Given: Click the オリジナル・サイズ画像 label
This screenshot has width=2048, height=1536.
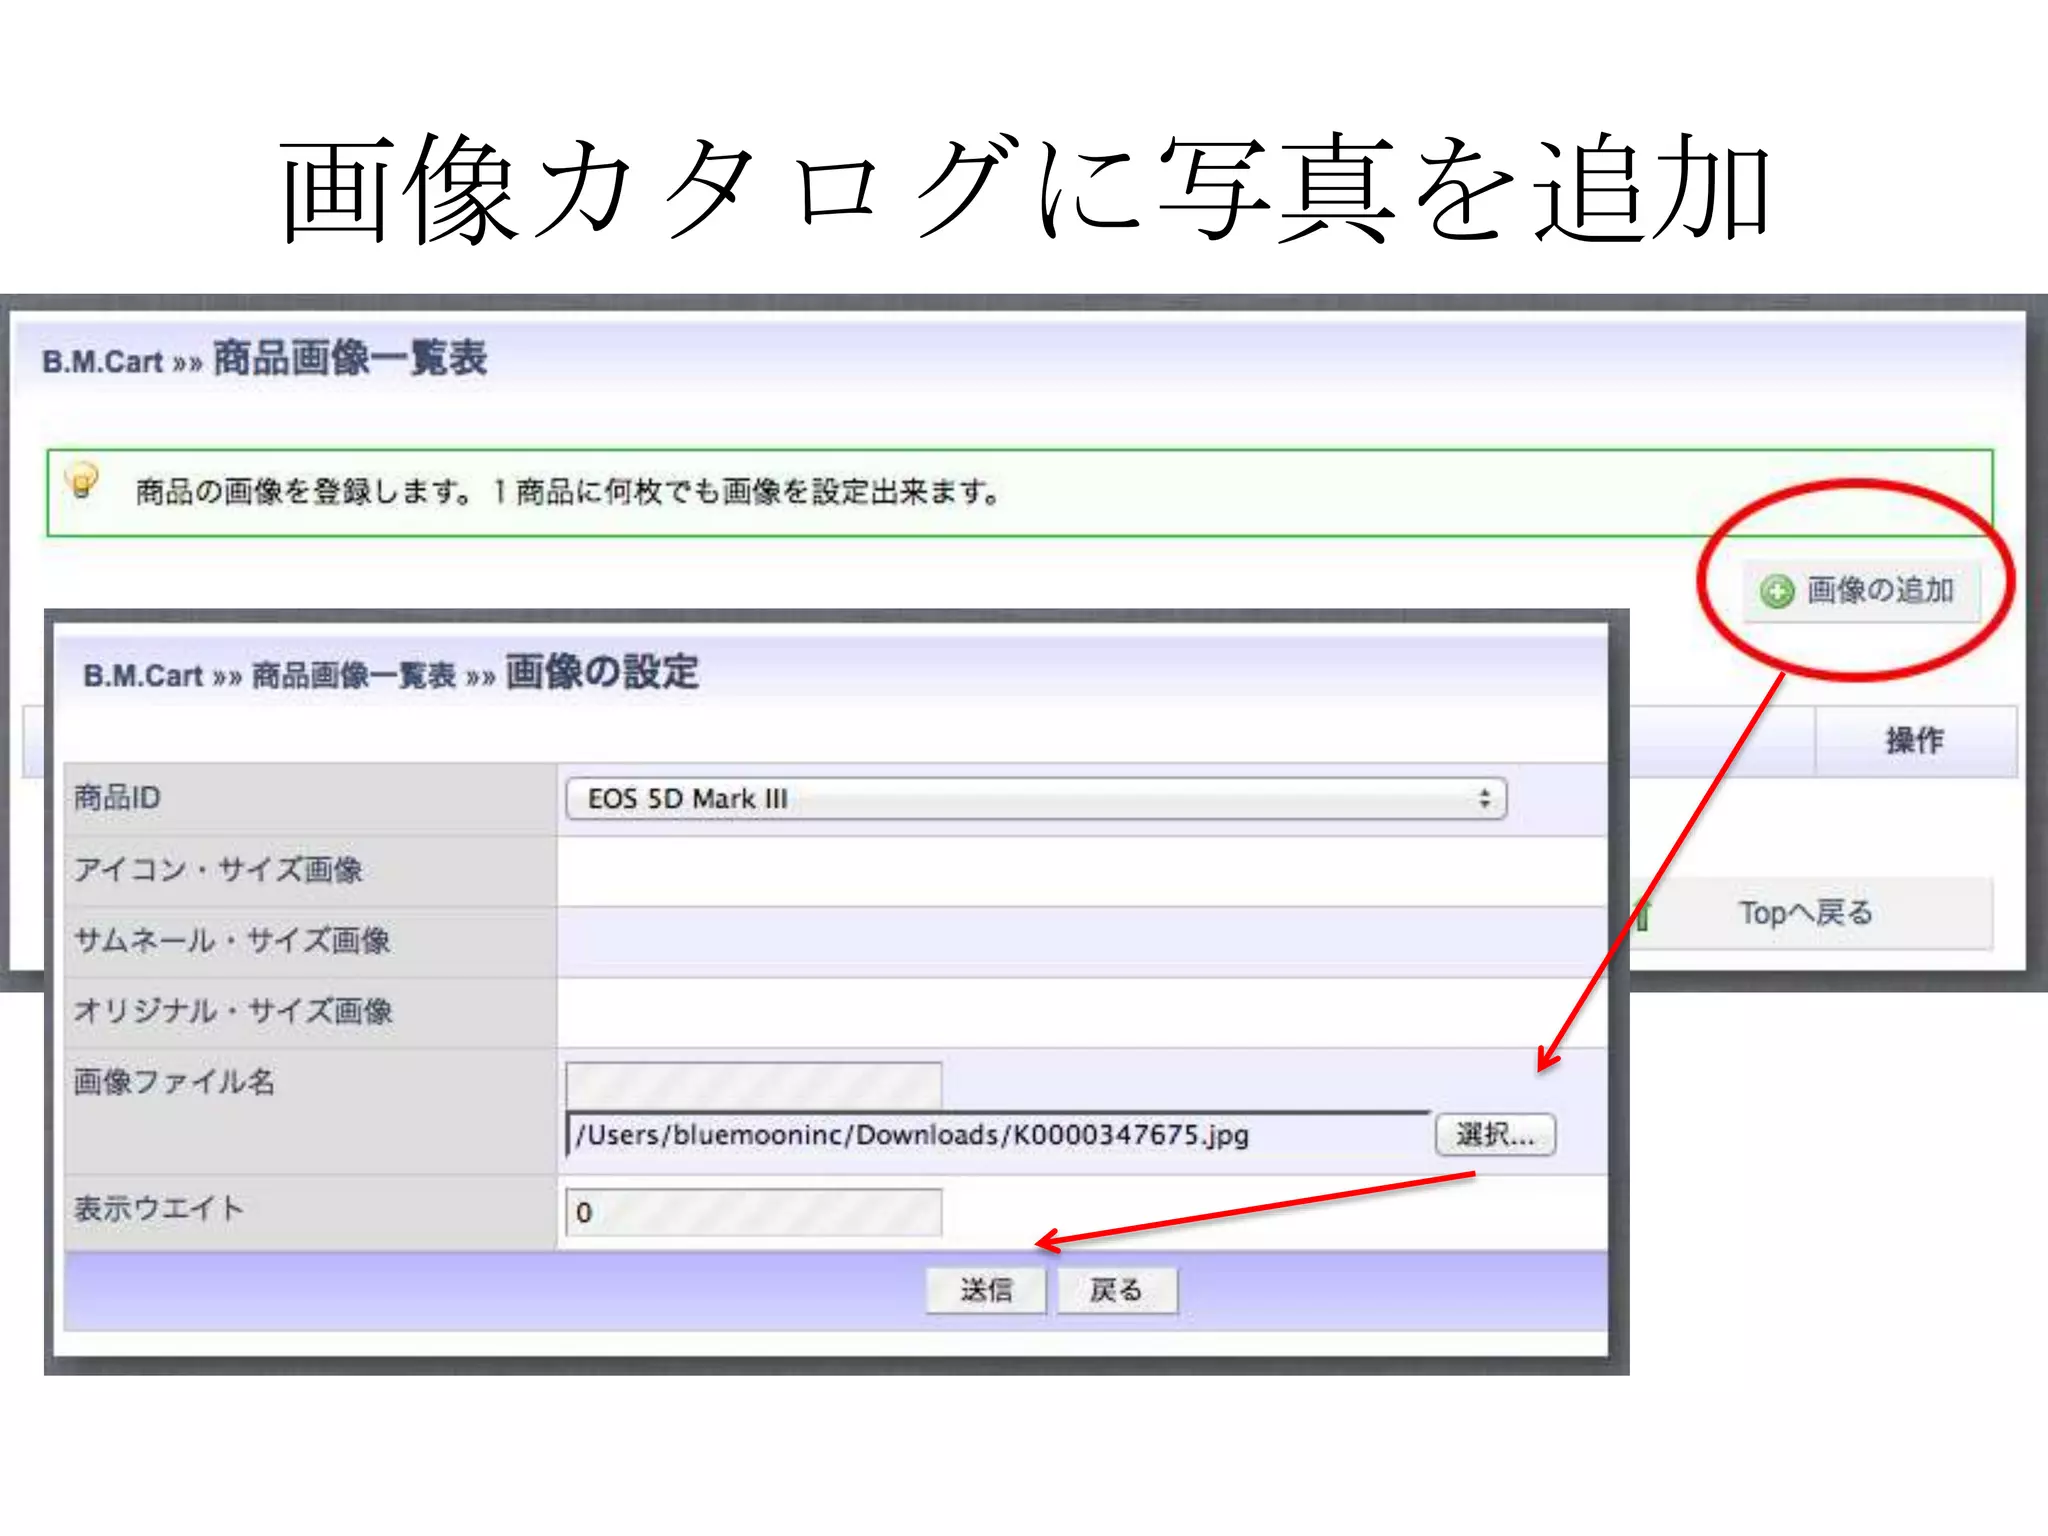Looking at the screenshot, I should (233, 1011).
